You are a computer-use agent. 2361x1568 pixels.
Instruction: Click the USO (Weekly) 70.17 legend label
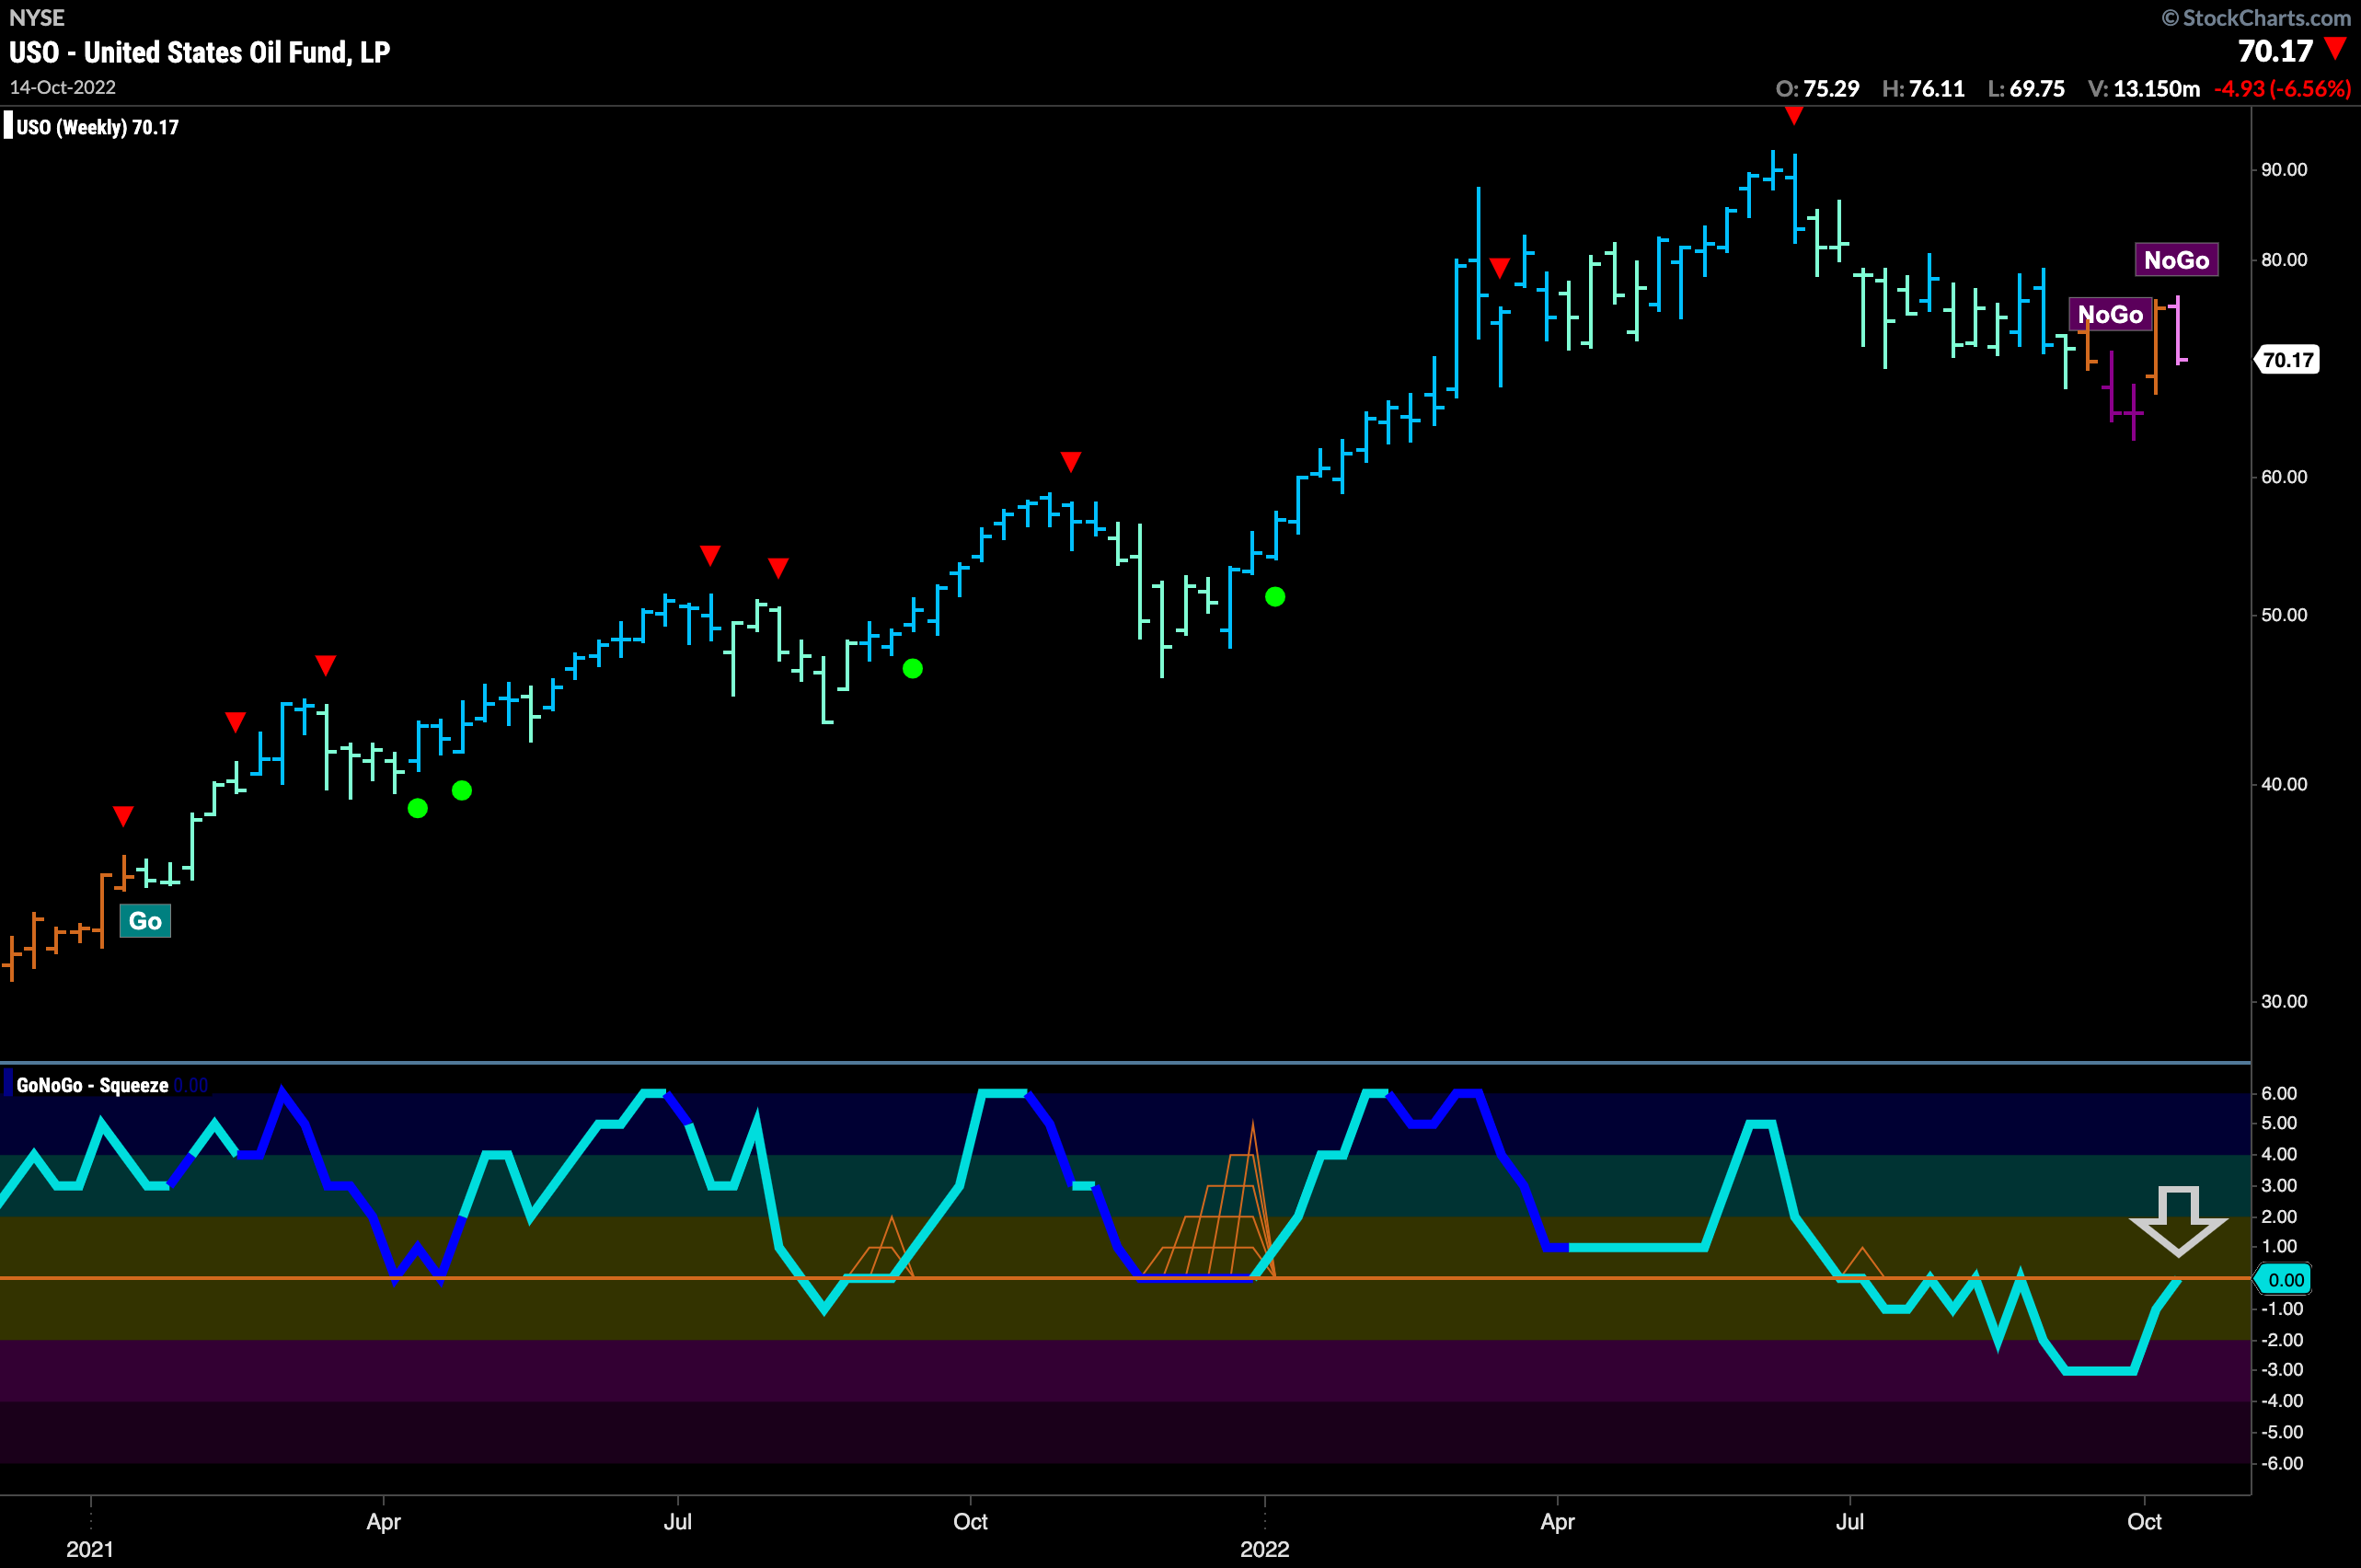coord(97,127)
